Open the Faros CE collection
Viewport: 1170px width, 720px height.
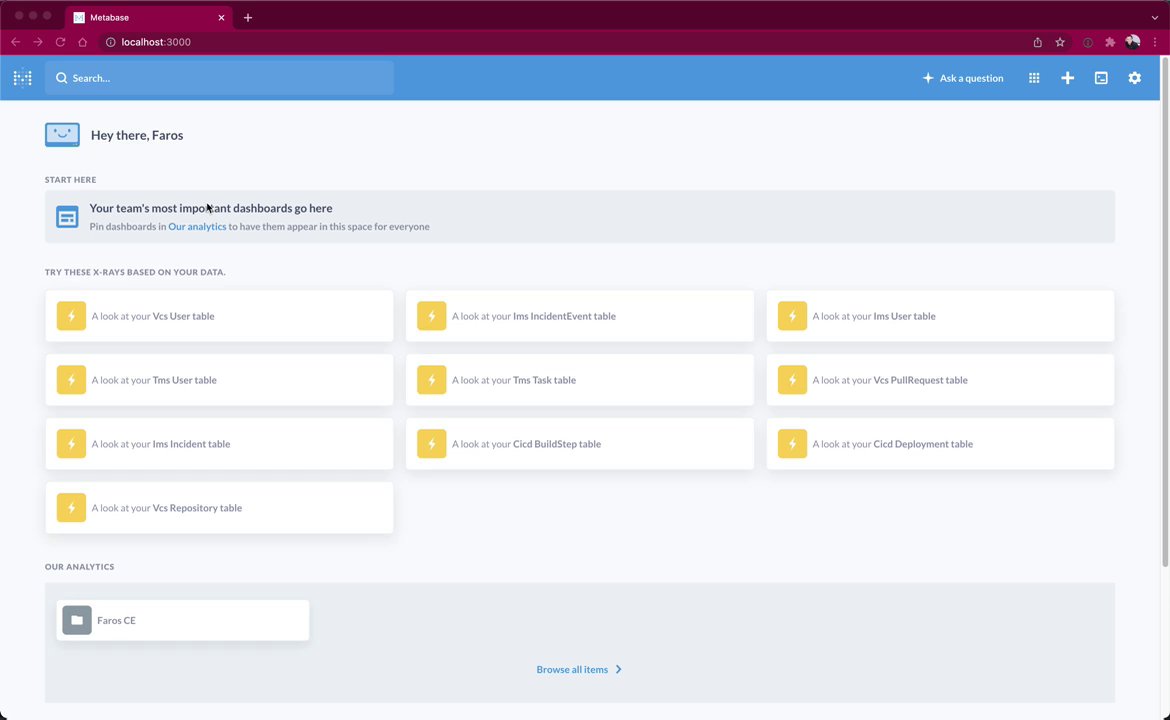pos(183,620)
